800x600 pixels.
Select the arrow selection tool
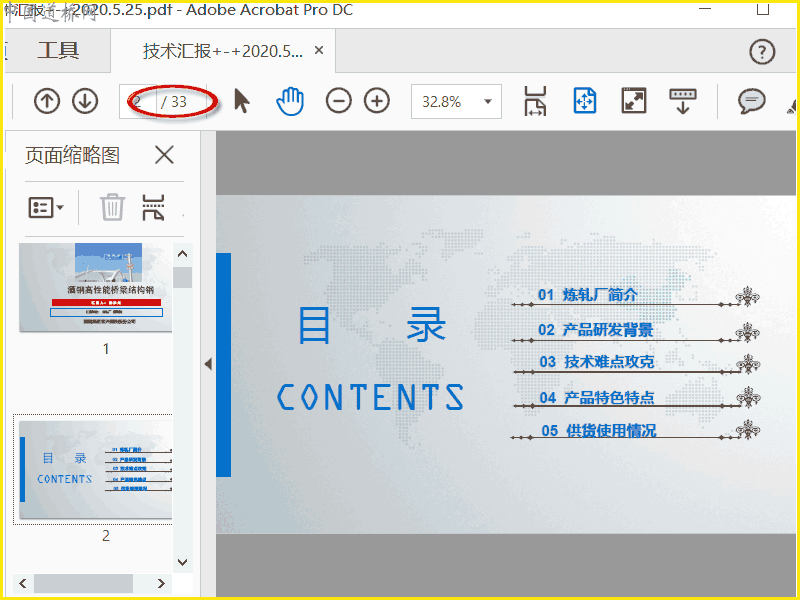242,101
